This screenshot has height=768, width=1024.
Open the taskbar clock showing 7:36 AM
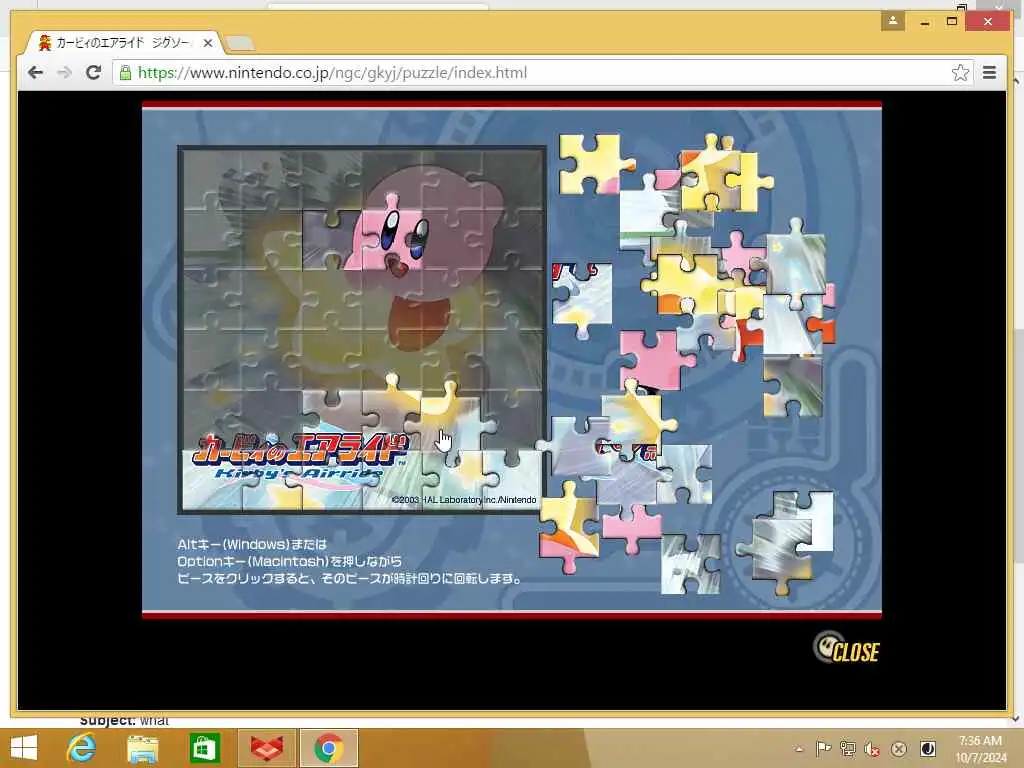(x=980, y=749)
